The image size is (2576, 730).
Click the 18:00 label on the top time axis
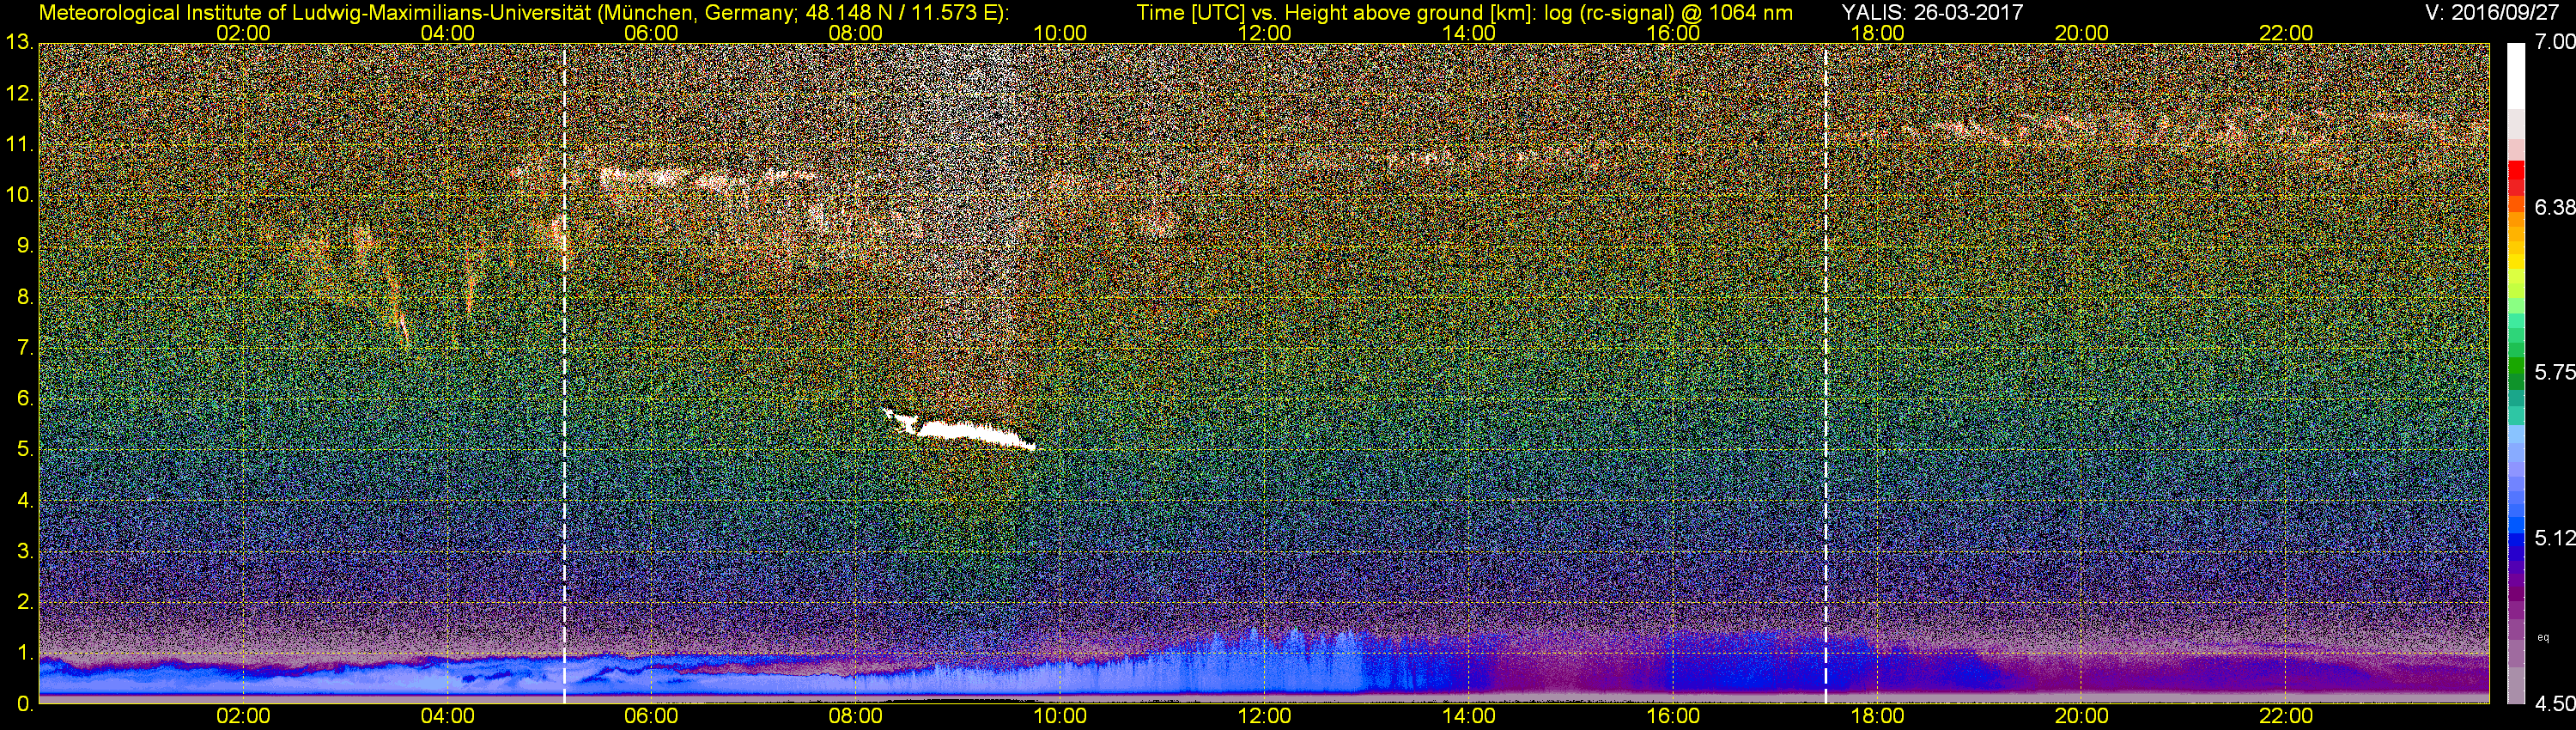tap(1877, 33)
